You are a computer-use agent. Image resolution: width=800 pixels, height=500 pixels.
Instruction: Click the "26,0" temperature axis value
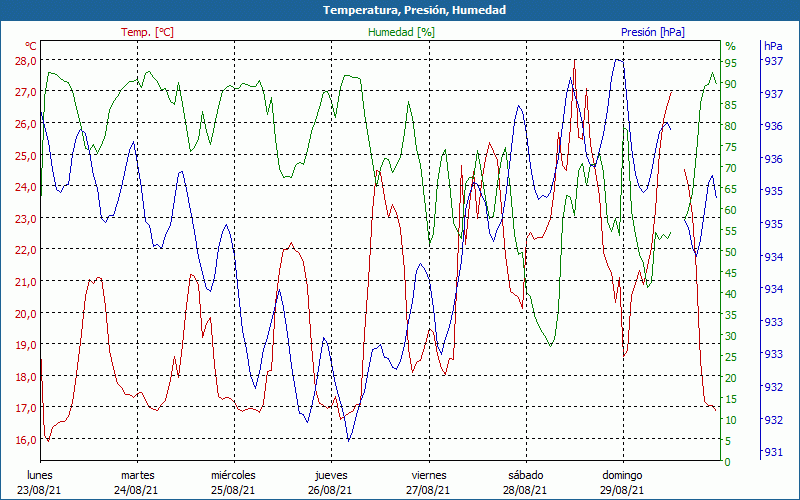[x=27, y=124]
